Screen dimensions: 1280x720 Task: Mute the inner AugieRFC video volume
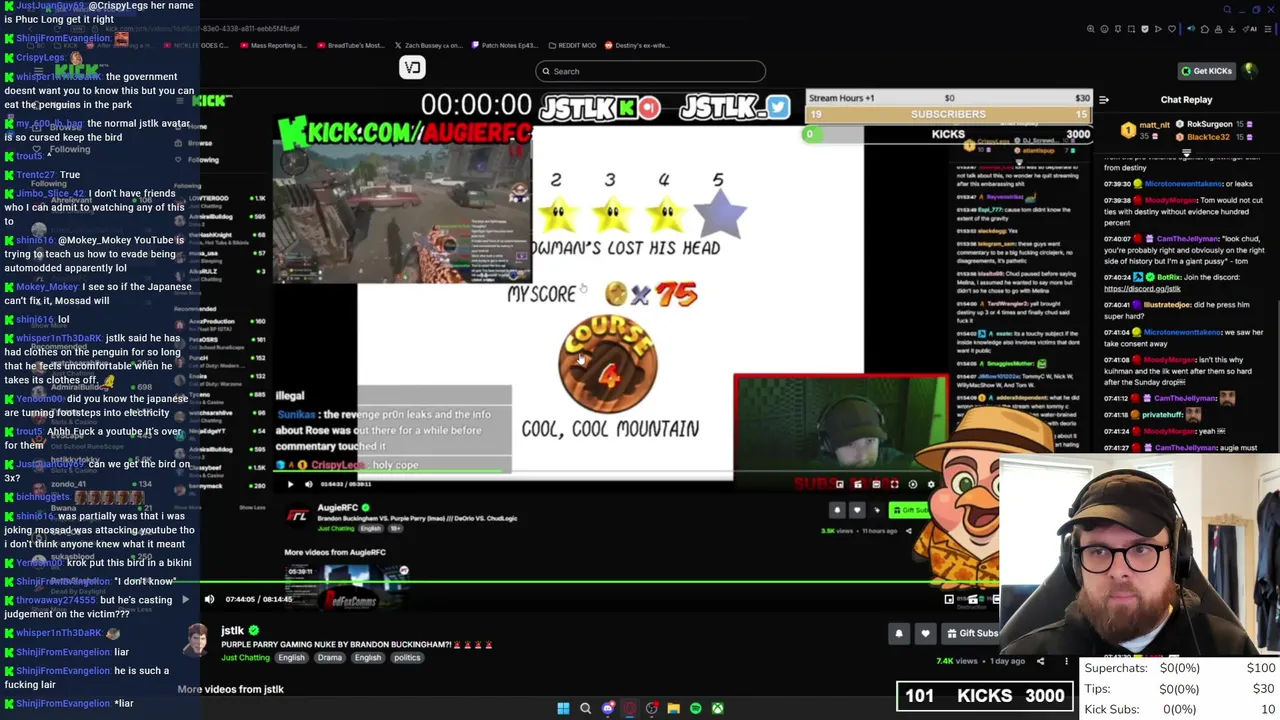coord(309,484)
